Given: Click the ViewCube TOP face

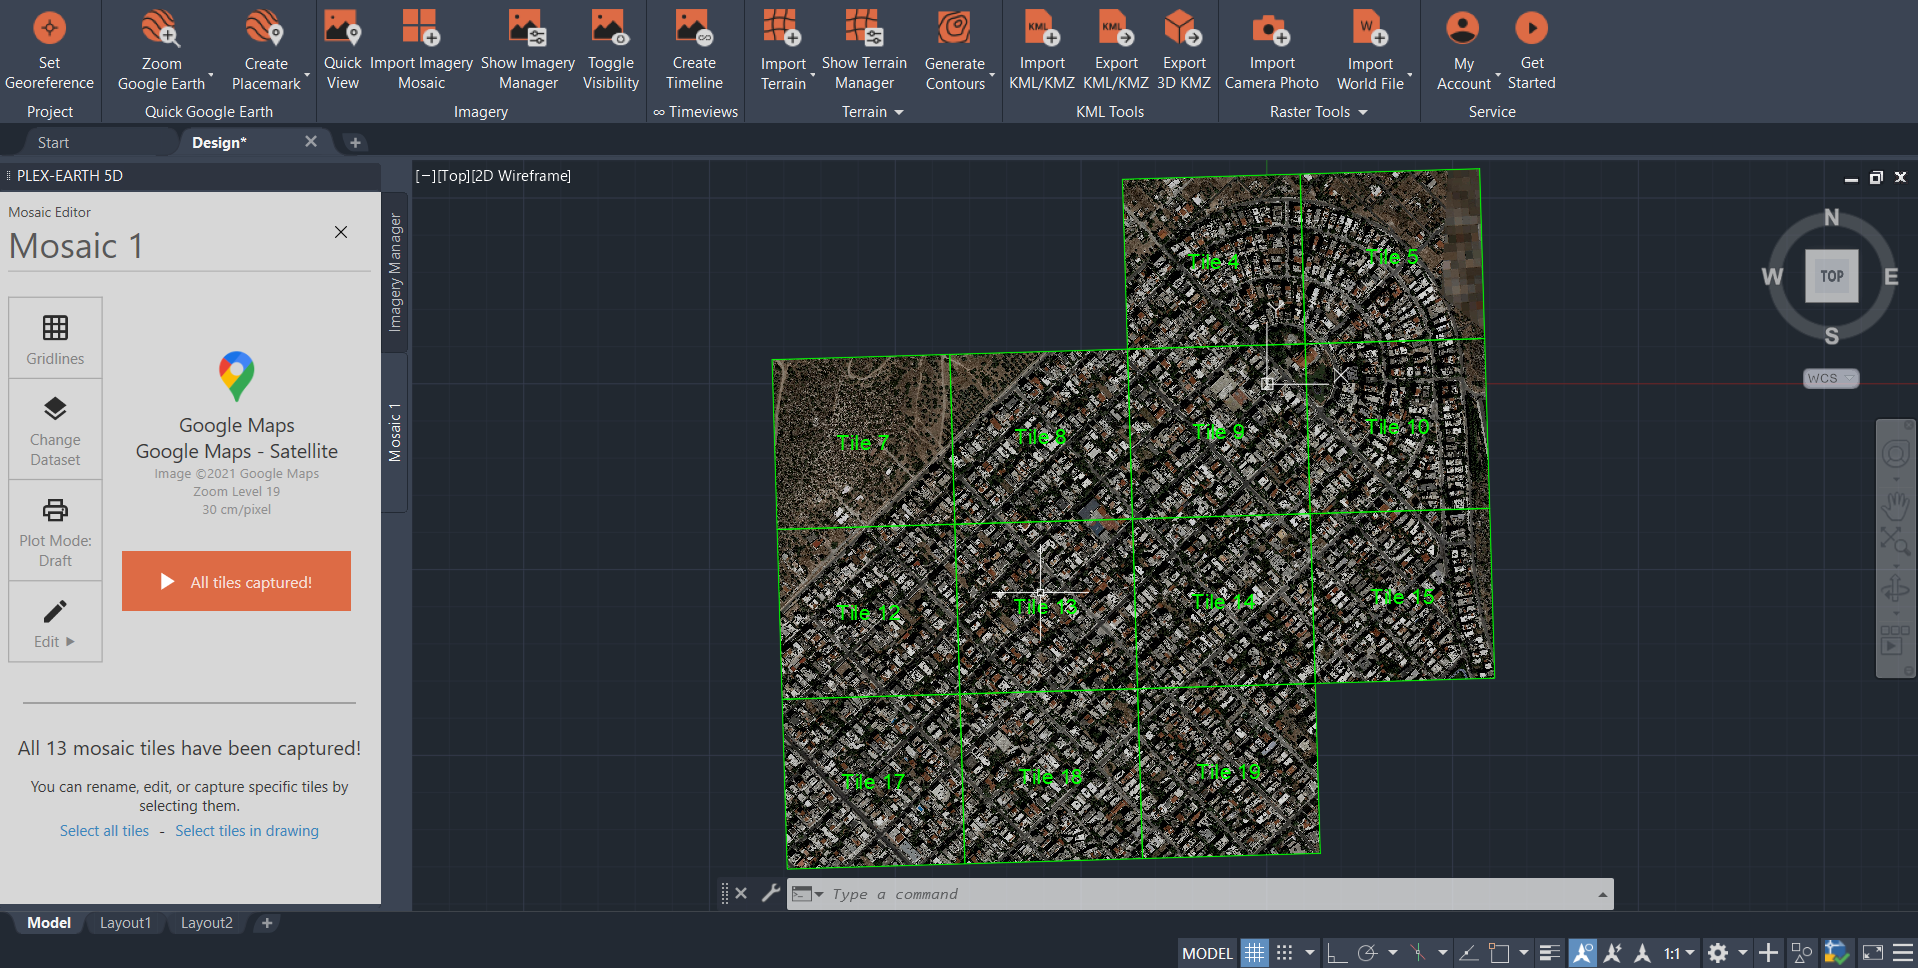Looking at the screenshot, I should pos(1831,276).
